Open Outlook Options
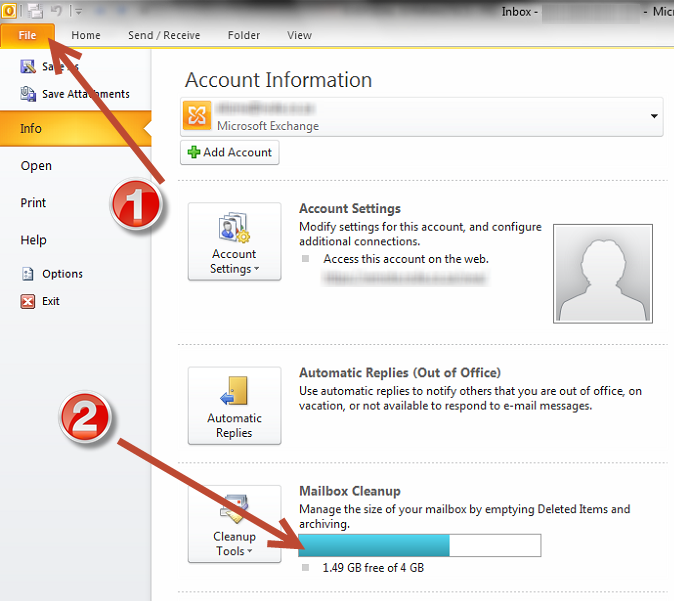The height and width of the screenshot is (601, 674). coord(62,274)
